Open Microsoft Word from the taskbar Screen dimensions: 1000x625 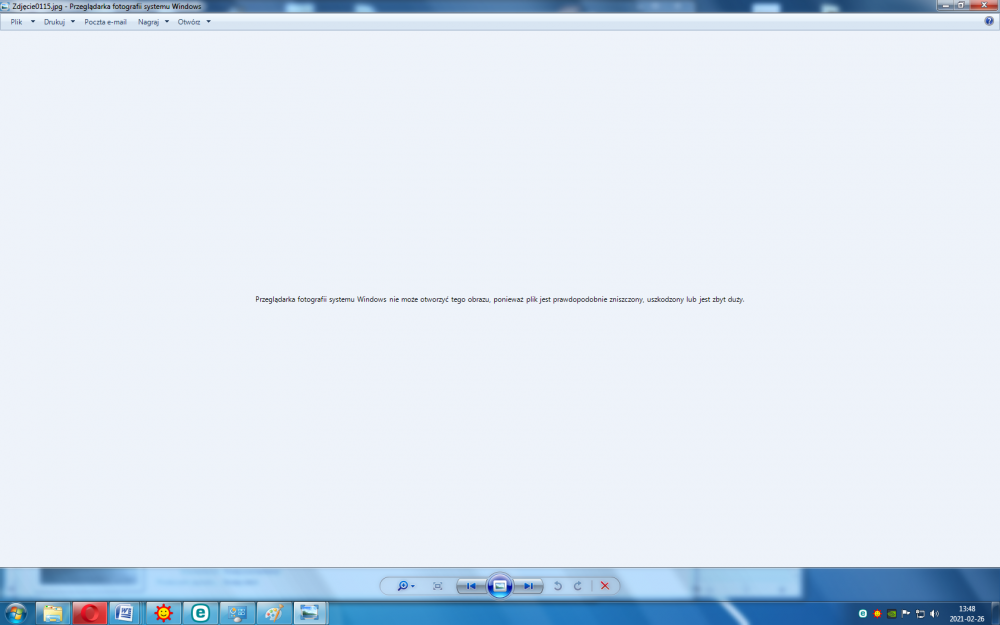(126, 613)
